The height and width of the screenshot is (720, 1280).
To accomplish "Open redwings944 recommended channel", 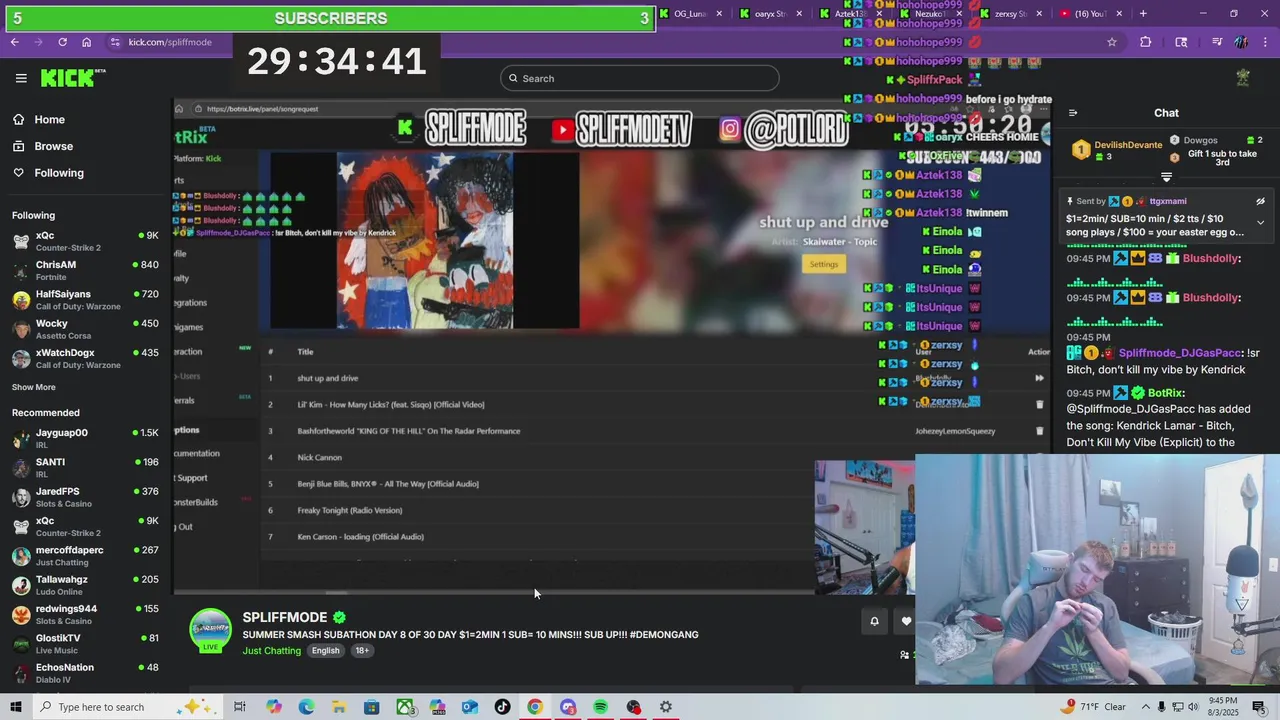I will [86, 614].
